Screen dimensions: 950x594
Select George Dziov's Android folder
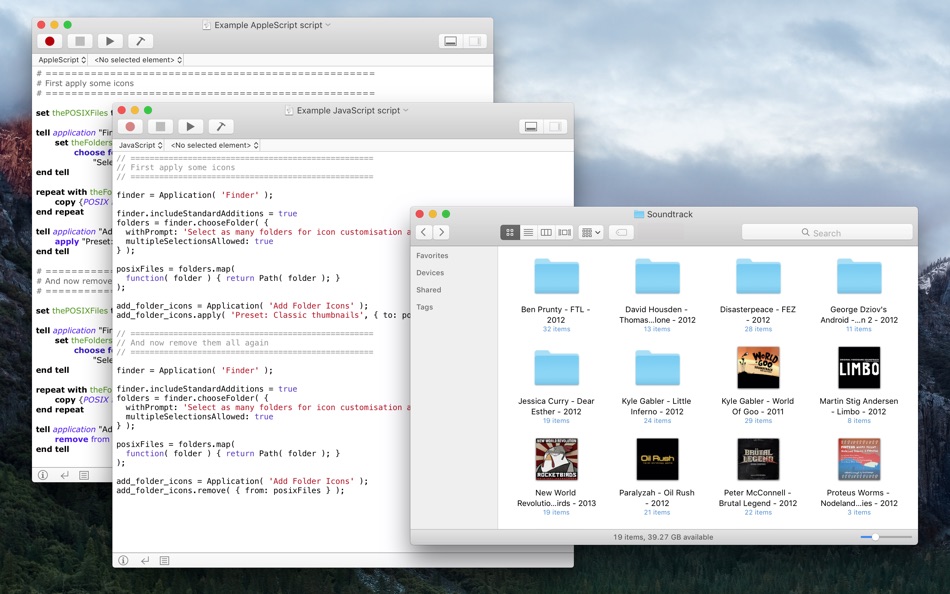[859, 277]
